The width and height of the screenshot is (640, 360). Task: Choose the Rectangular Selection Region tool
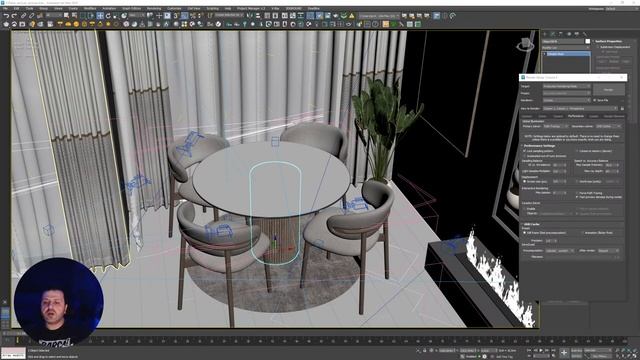83,16
